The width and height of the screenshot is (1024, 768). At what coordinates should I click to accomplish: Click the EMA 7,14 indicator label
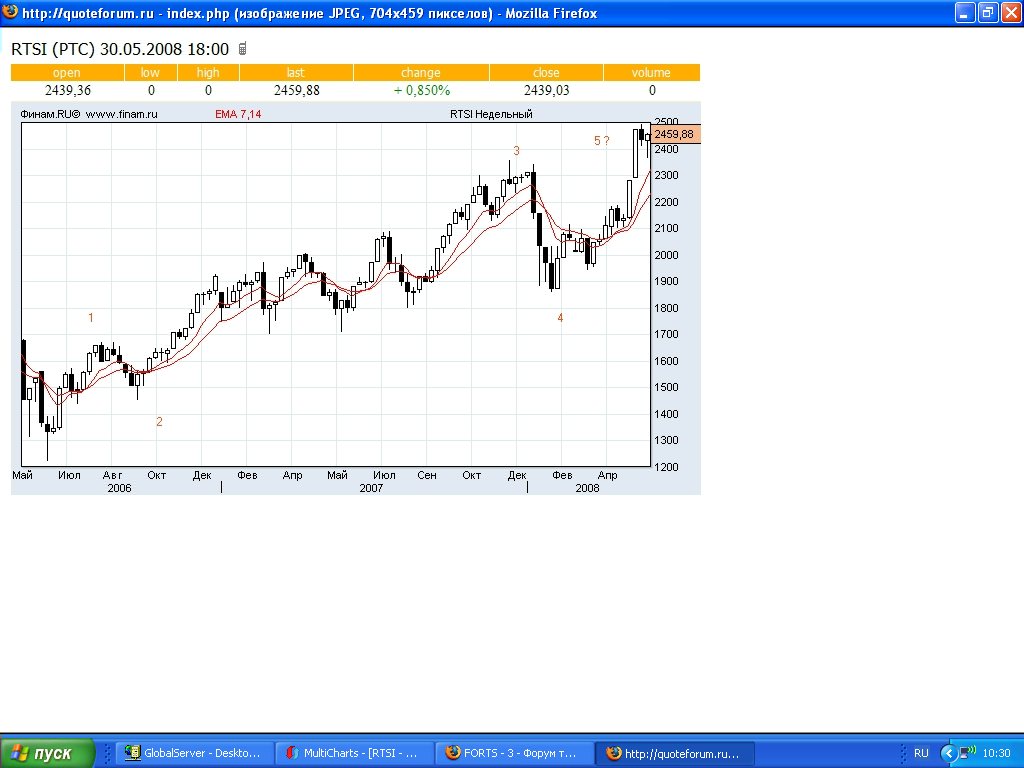click(x=238, y=114)
